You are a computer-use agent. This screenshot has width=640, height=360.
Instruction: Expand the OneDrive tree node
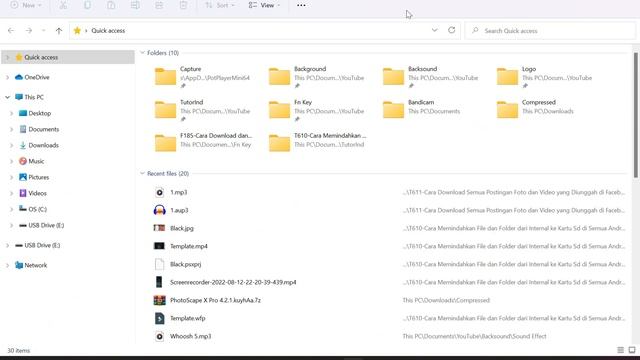pyautogui.click(x=7, y=77)
